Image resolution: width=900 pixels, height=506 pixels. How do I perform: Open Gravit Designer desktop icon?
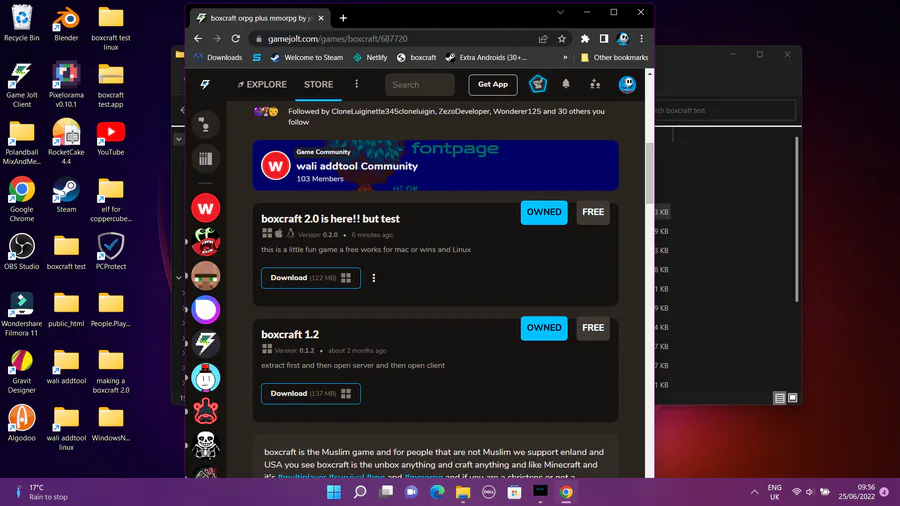22,371
